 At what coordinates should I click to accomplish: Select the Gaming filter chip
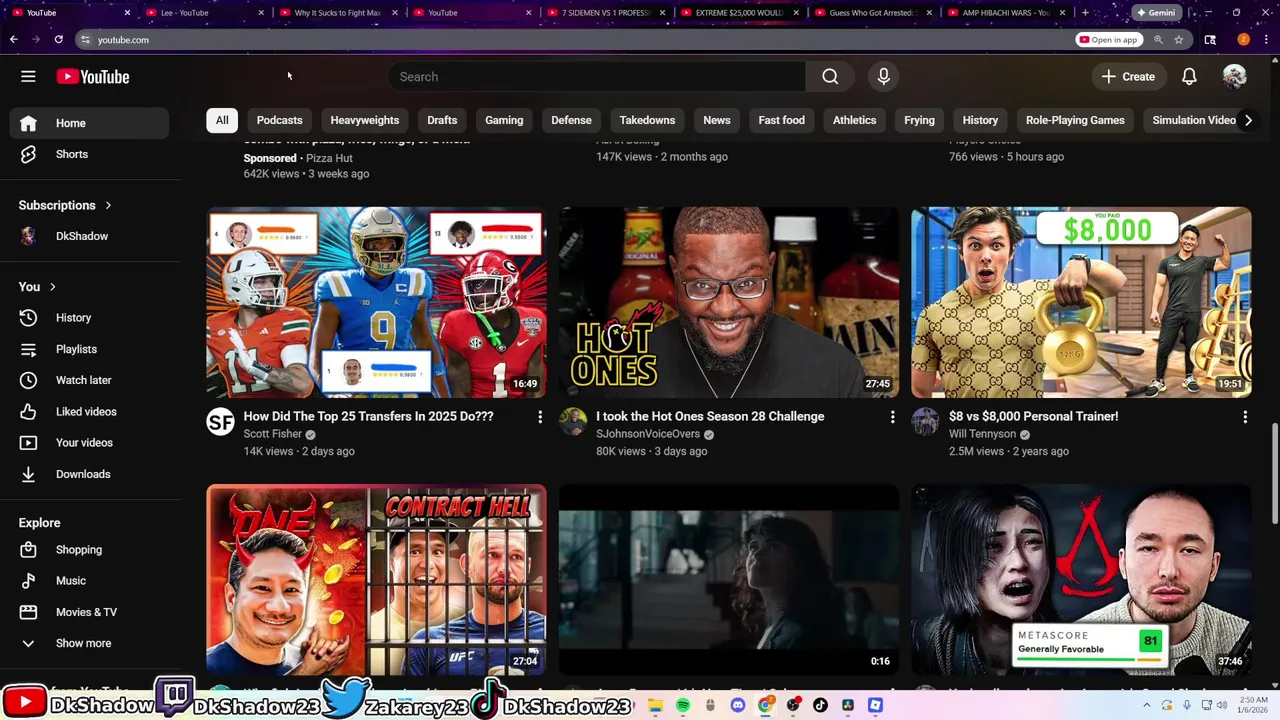coord(504,120)
